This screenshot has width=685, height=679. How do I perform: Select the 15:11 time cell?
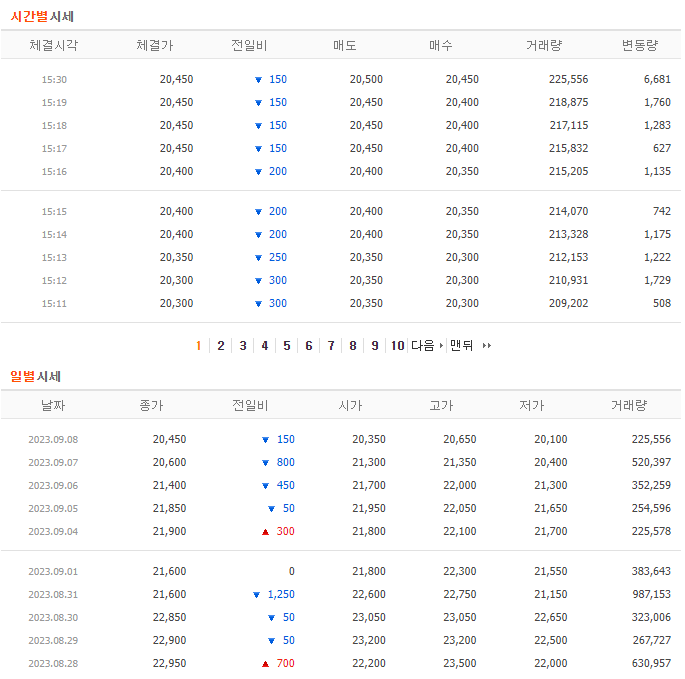(x=54, y=303)
